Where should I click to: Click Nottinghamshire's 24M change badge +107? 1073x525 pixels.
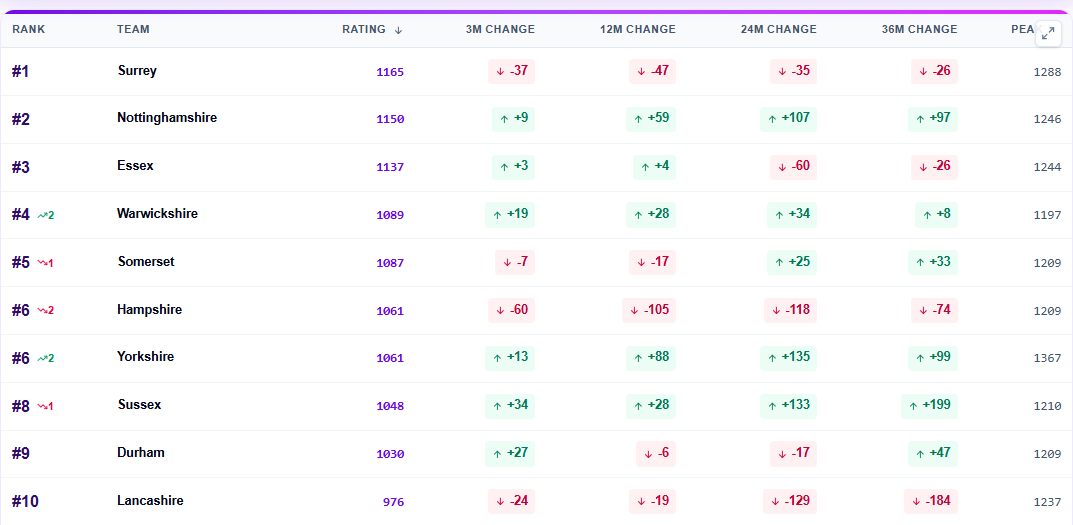tap(788, 119)
